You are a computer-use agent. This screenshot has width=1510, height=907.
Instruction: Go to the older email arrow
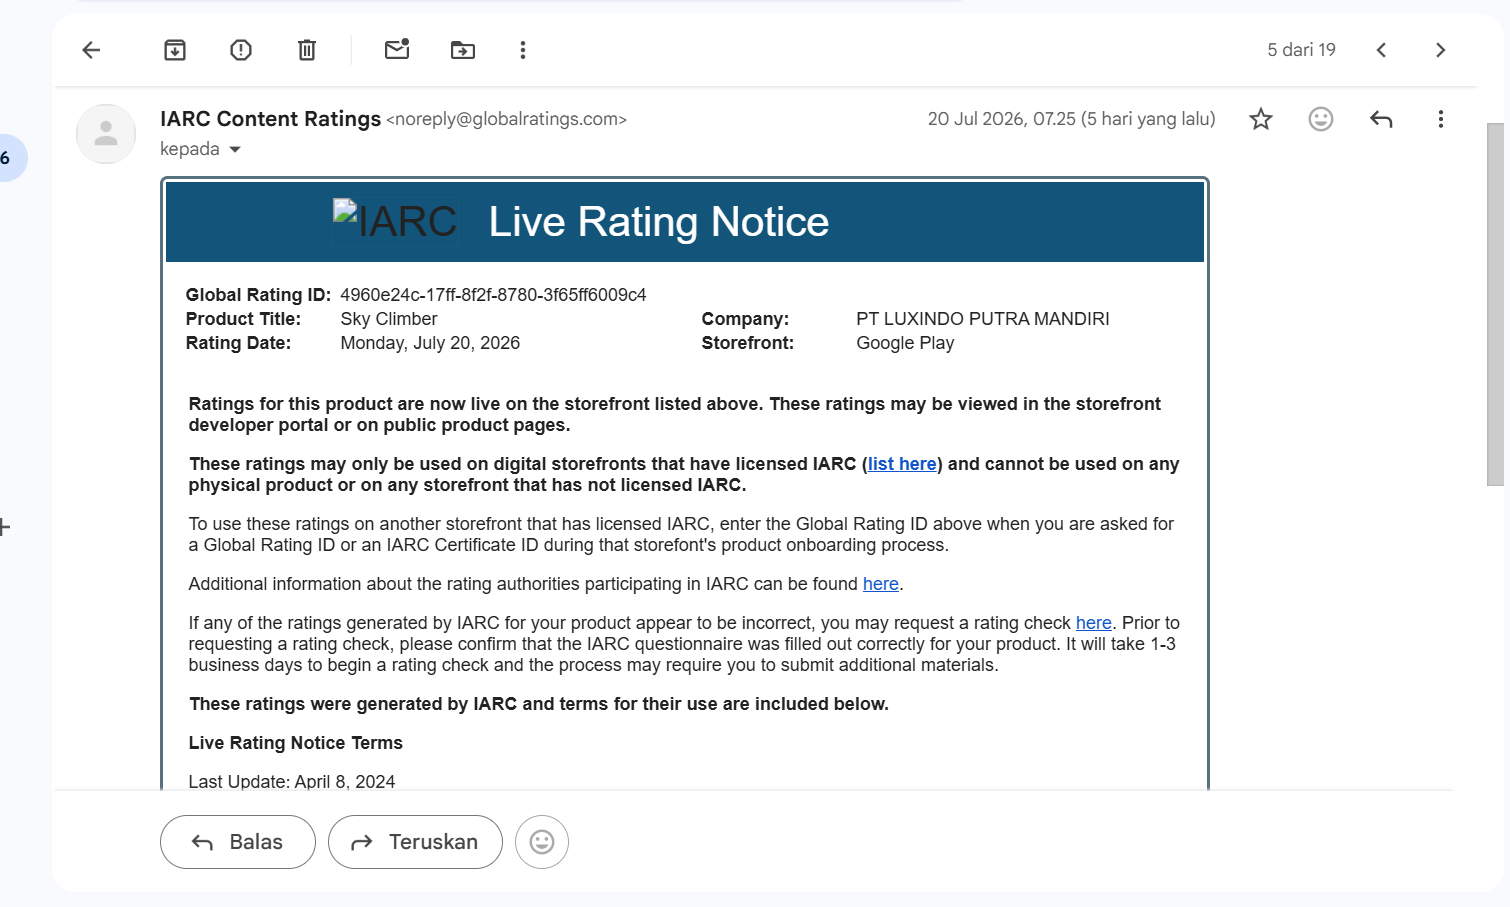pos(1441,50)
